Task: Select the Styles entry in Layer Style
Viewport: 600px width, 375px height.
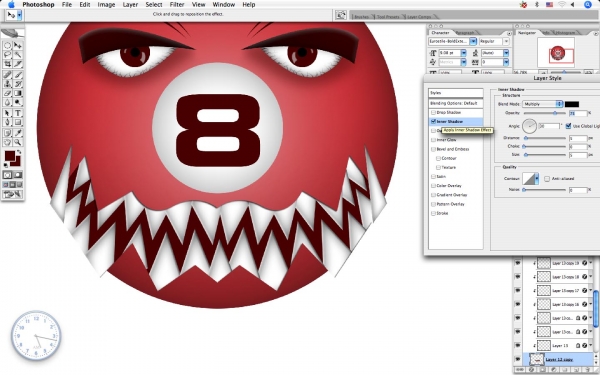Action: (455, 93)
